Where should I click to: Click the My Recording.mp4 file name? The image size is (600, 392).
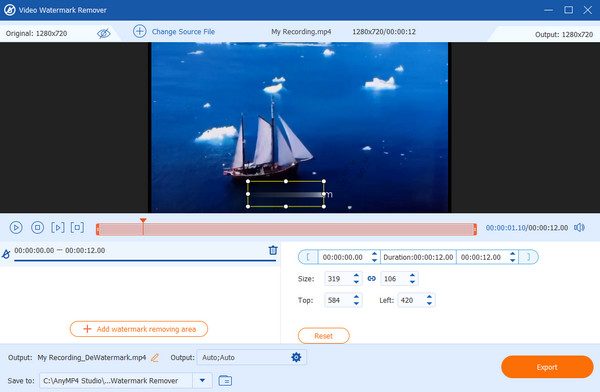301,32
